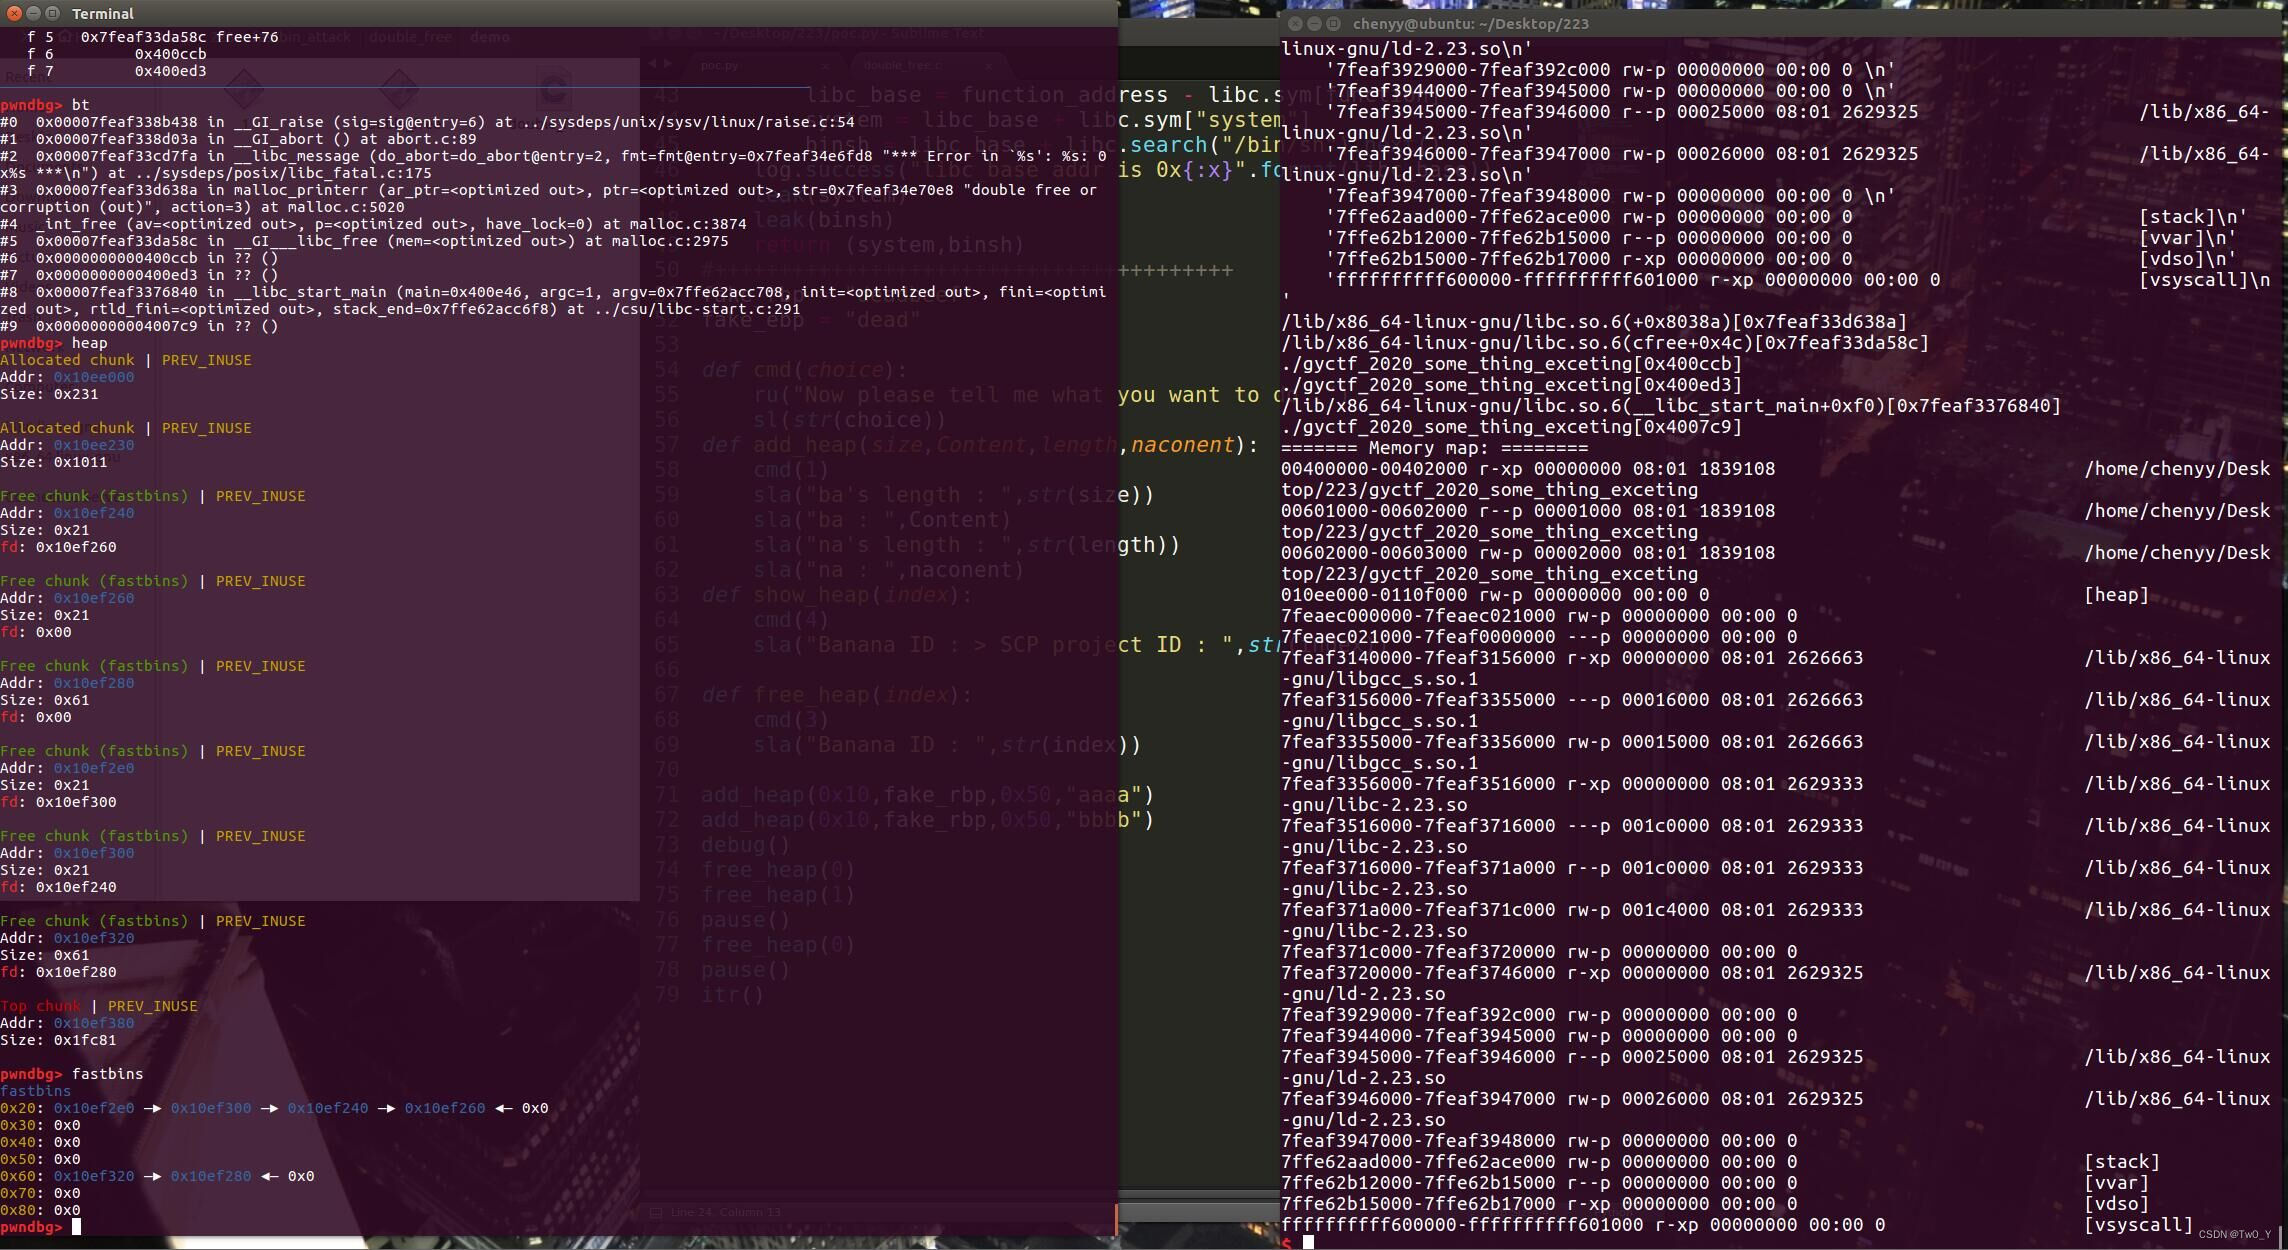Select the poc.py tab
The image size is (2288, 1250).
[723, 64]
